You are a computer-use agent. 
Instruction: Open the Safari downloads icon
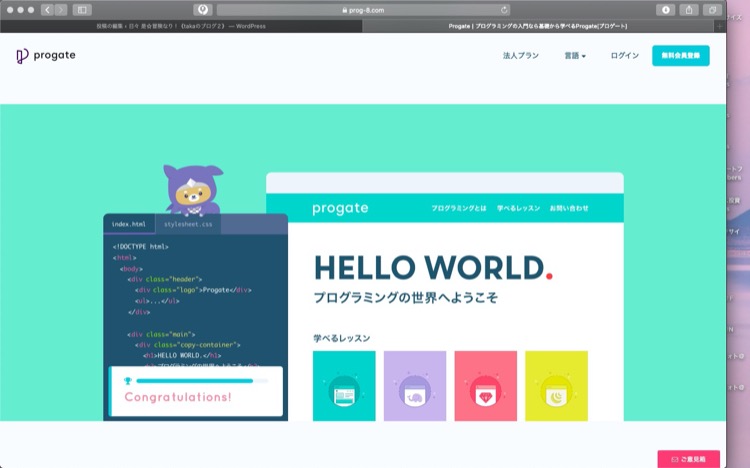pyautogui.click(x=665, y=10)
